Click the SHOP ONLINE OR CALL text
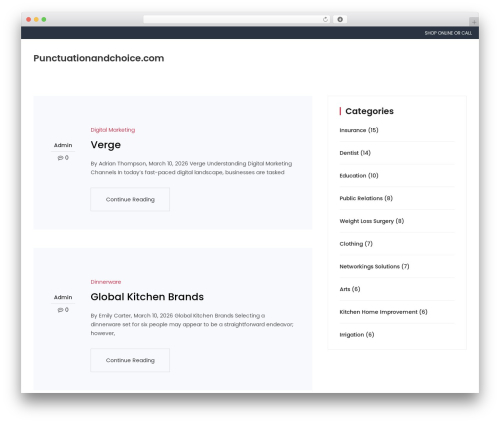The width and height of the screenshot is (500, 423). [x=448, y=33]
